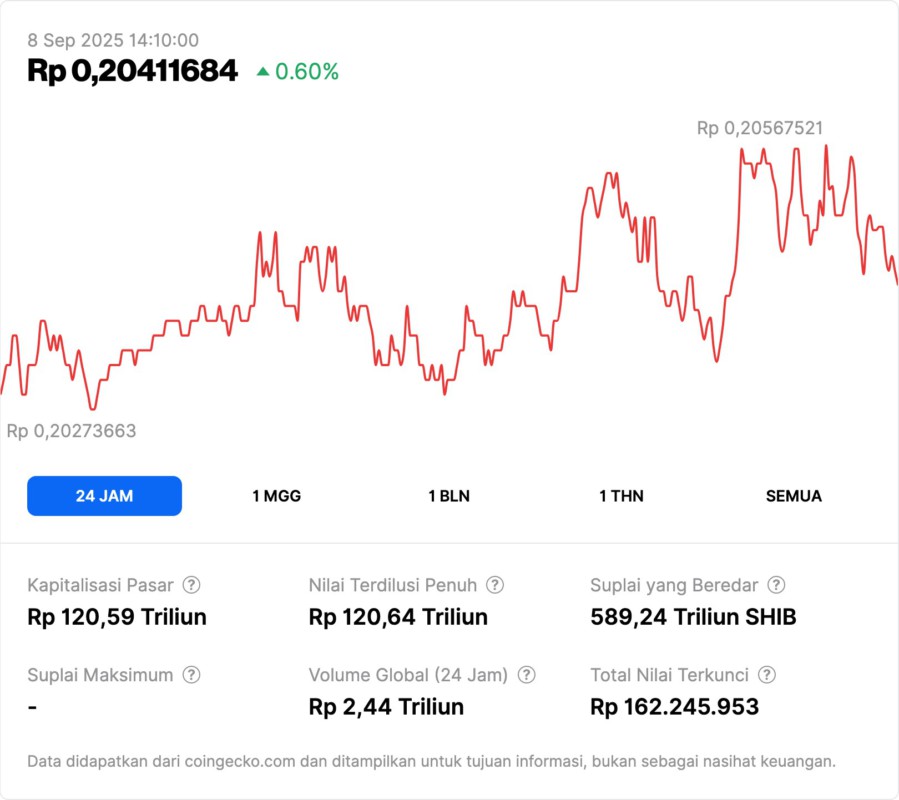Show the Suplai Maksimum help icon tooltip

click(x=191, y=675)
